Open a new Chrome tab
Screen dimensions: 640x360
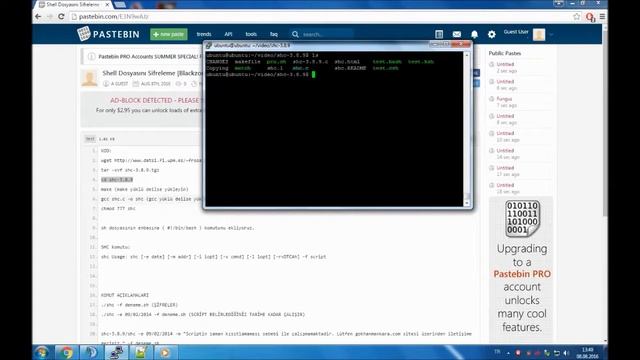120,4
